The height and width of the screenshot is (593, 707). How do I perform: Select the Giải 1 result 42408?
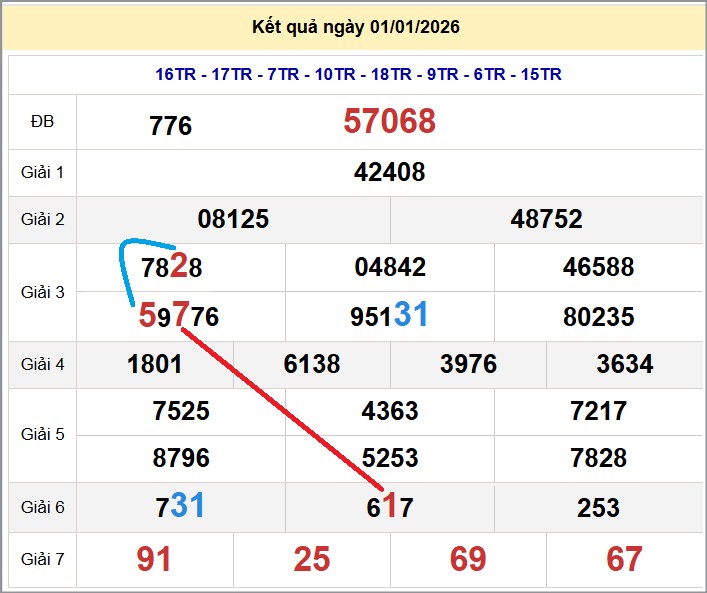tap(389, 172)
